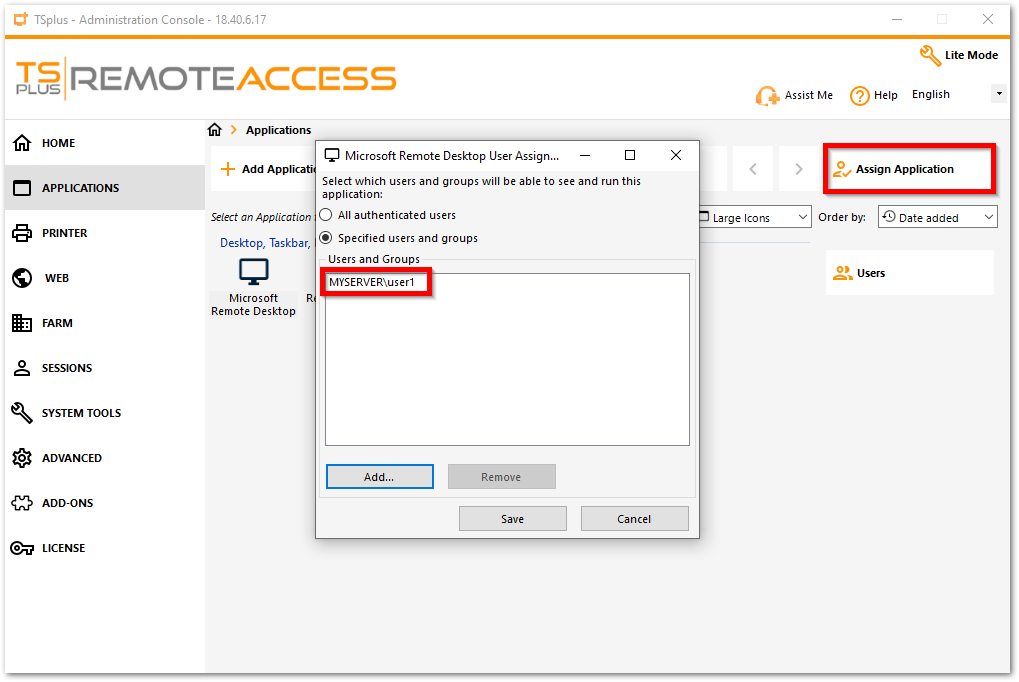Expand the Date added sort dropdown
This screenshot has height=682, width=1019.
tap(937, 217)
